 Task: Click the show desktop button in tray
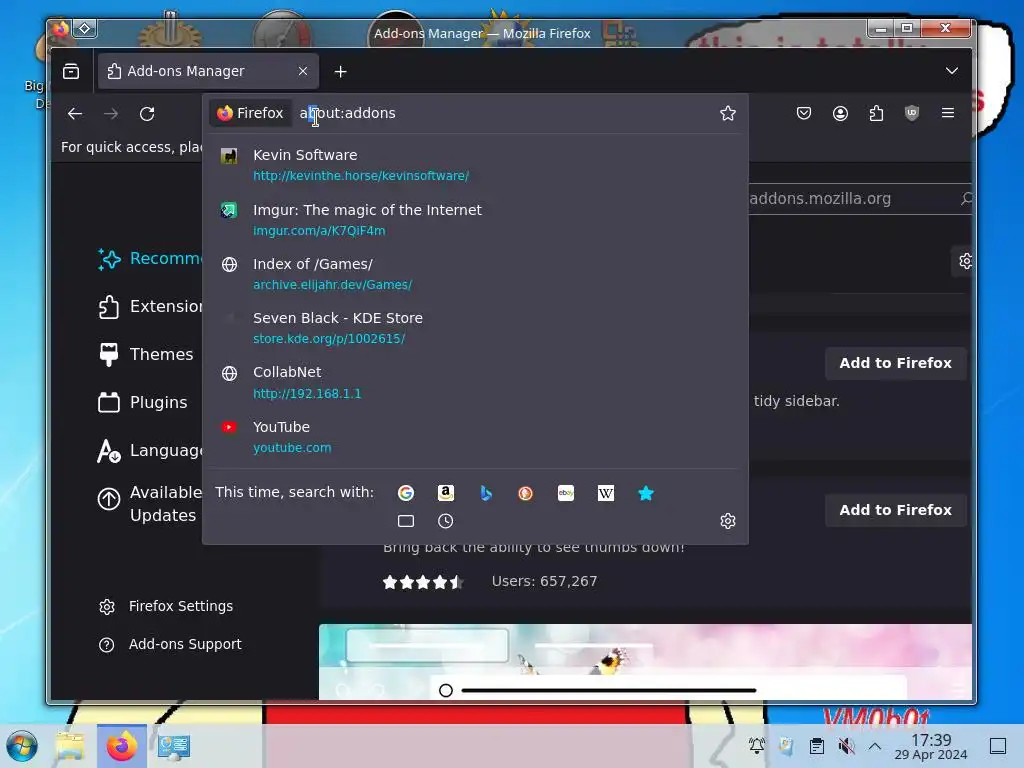pos(998,746)
